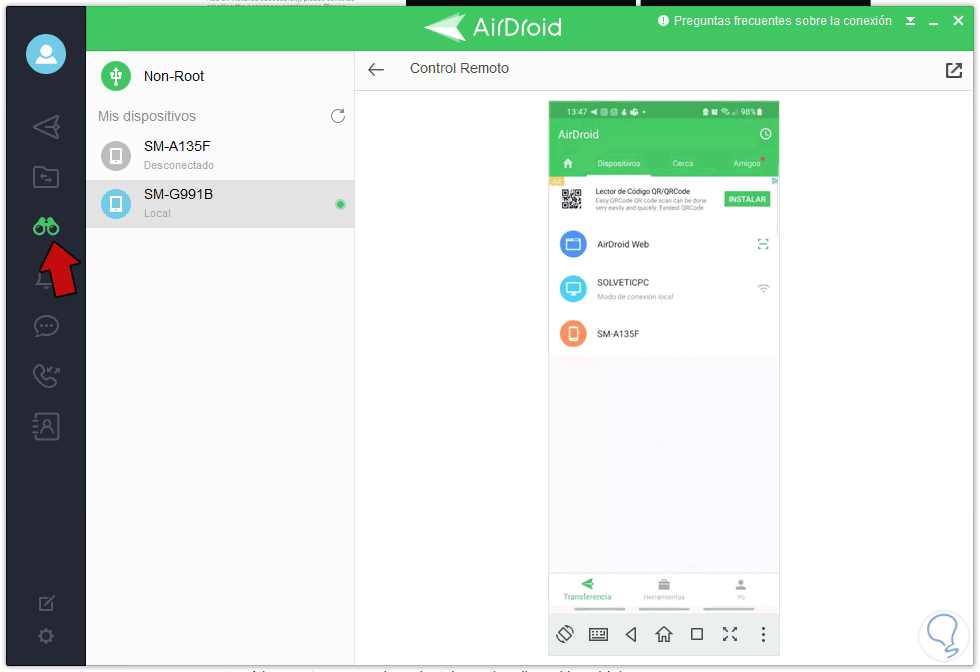Refresh the Mis dispositivos list
Image resolution: width=980 pixels, height=672 pixels.
point(338,116)
